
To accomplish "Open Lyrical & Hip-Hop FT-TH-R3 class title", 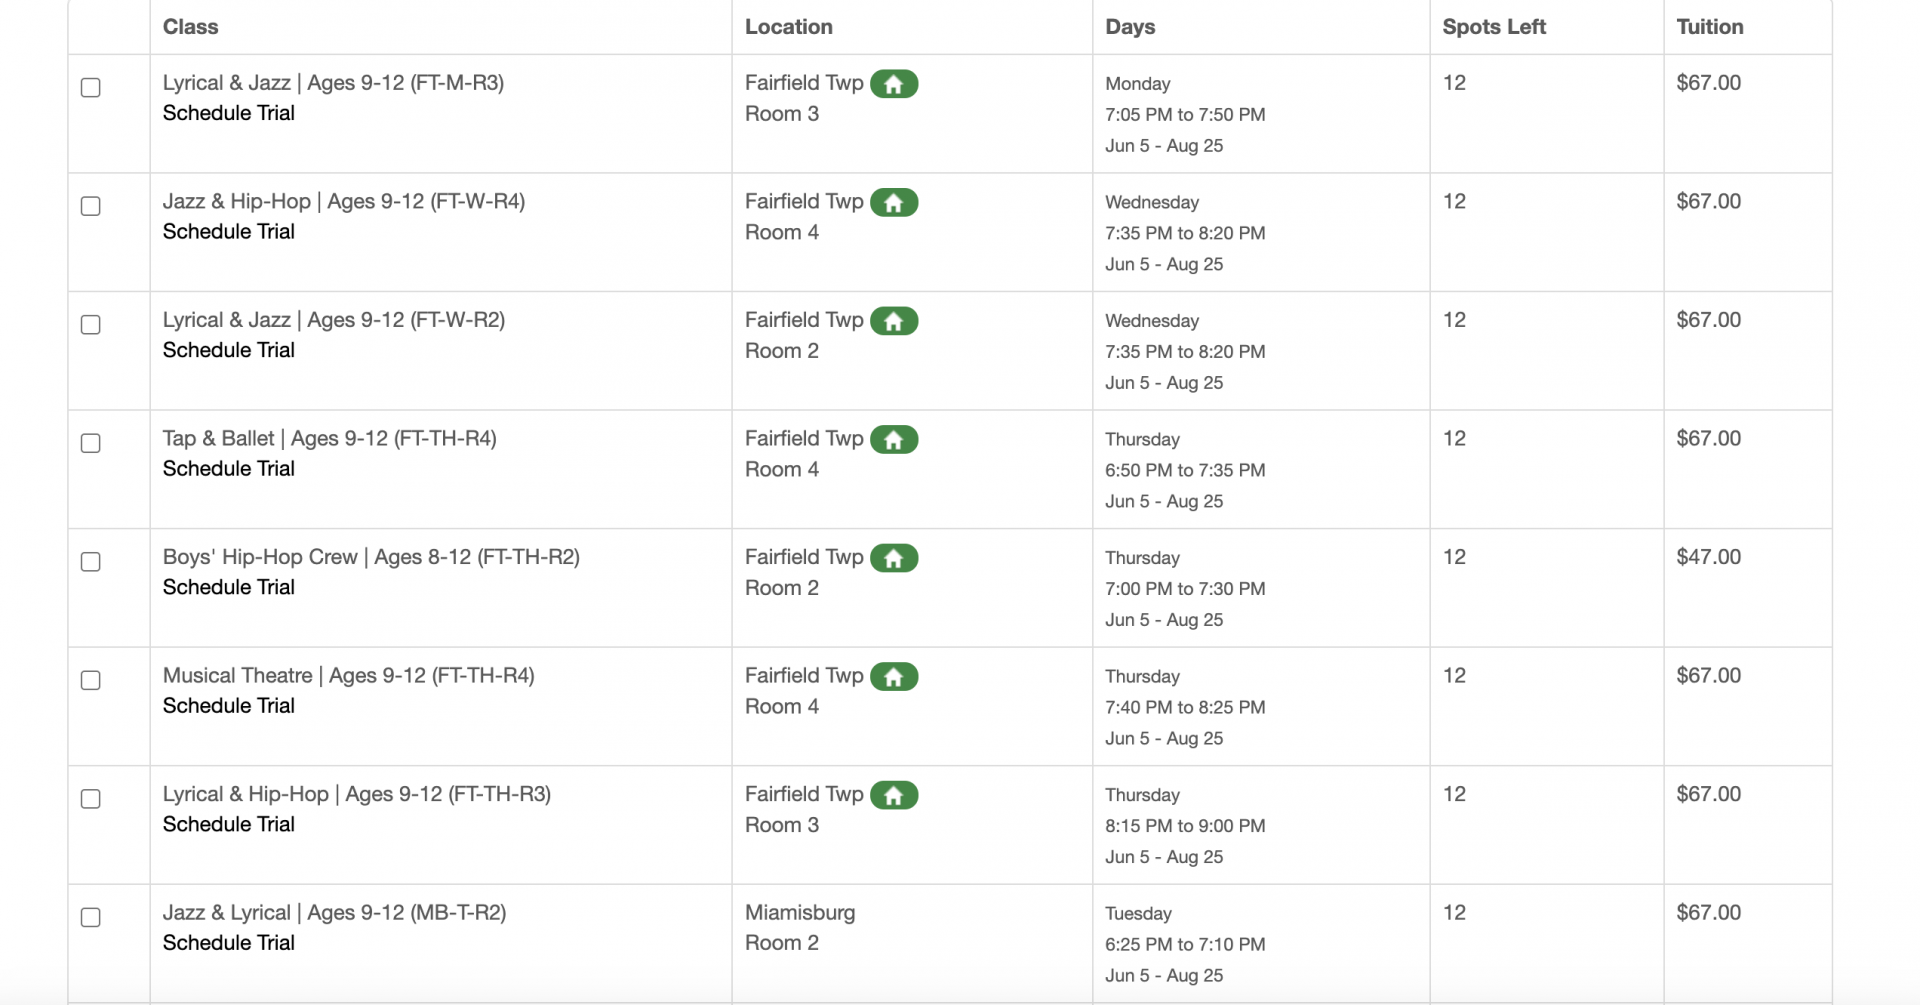I will point(357,794).
